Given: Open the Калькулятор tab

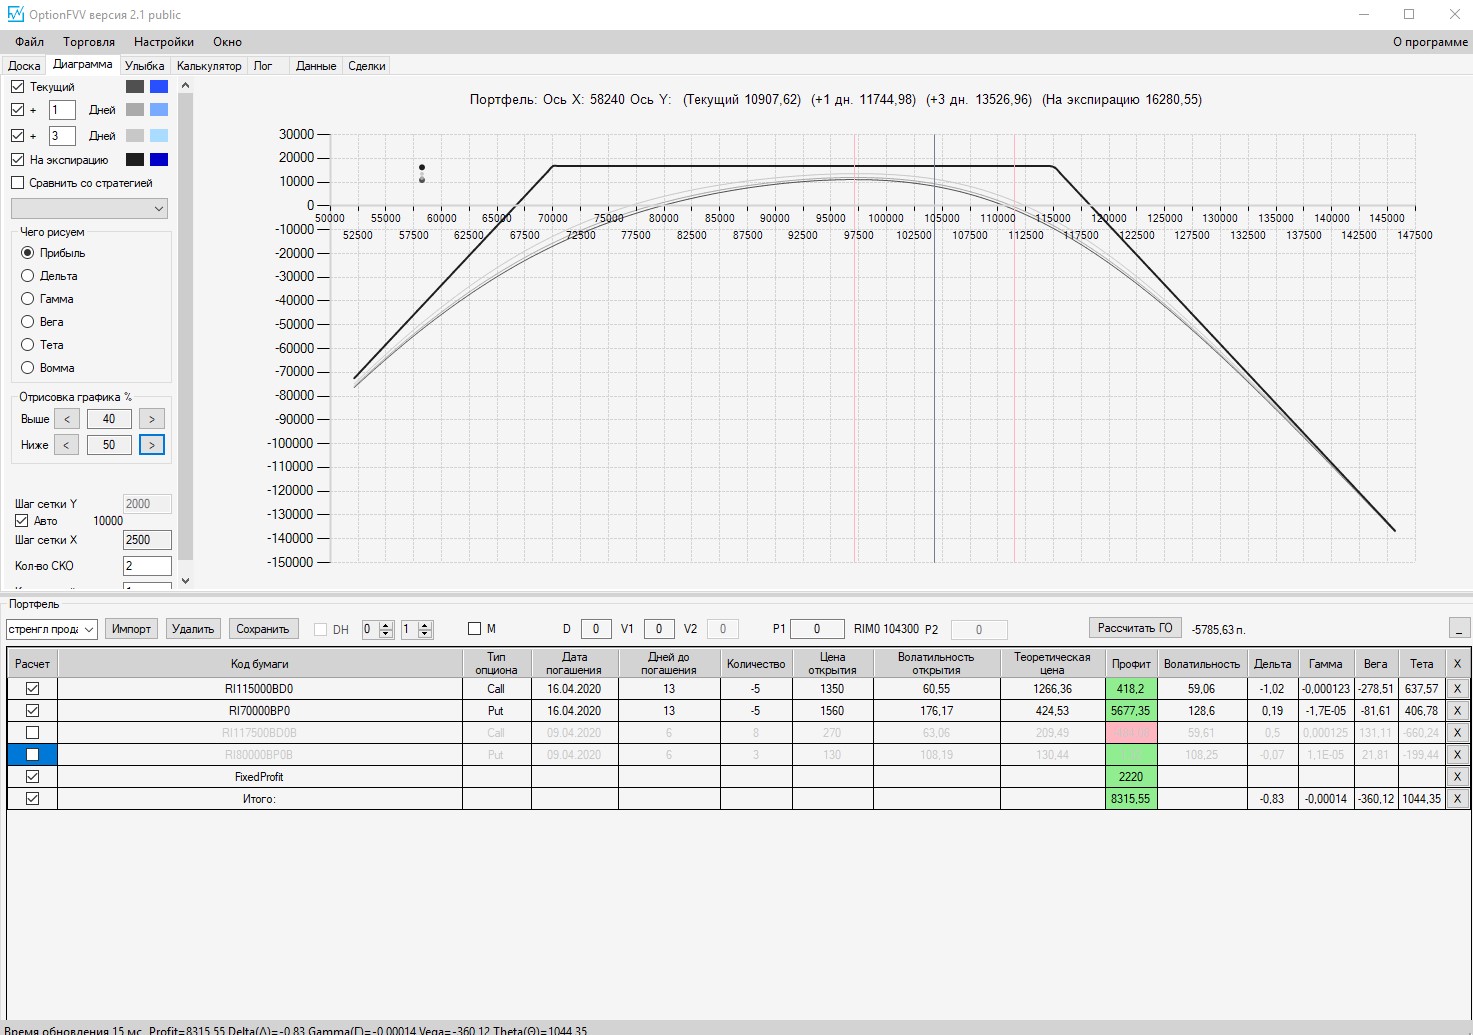Looking at the screenshot, I should [x=209, y=66].
